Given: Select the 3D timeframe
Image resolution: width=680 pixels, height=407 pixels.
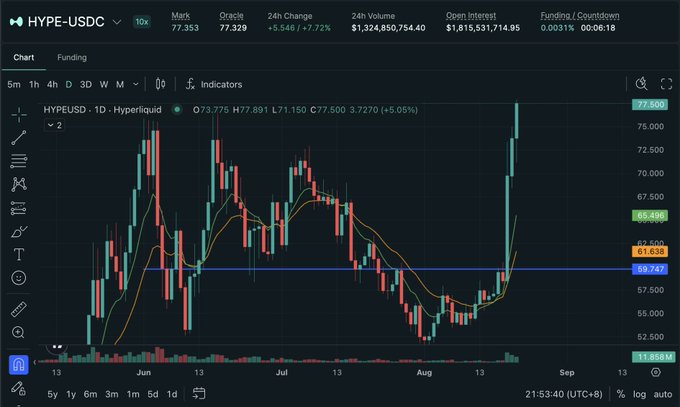Looking at the screenshot, I should point(86,84).
